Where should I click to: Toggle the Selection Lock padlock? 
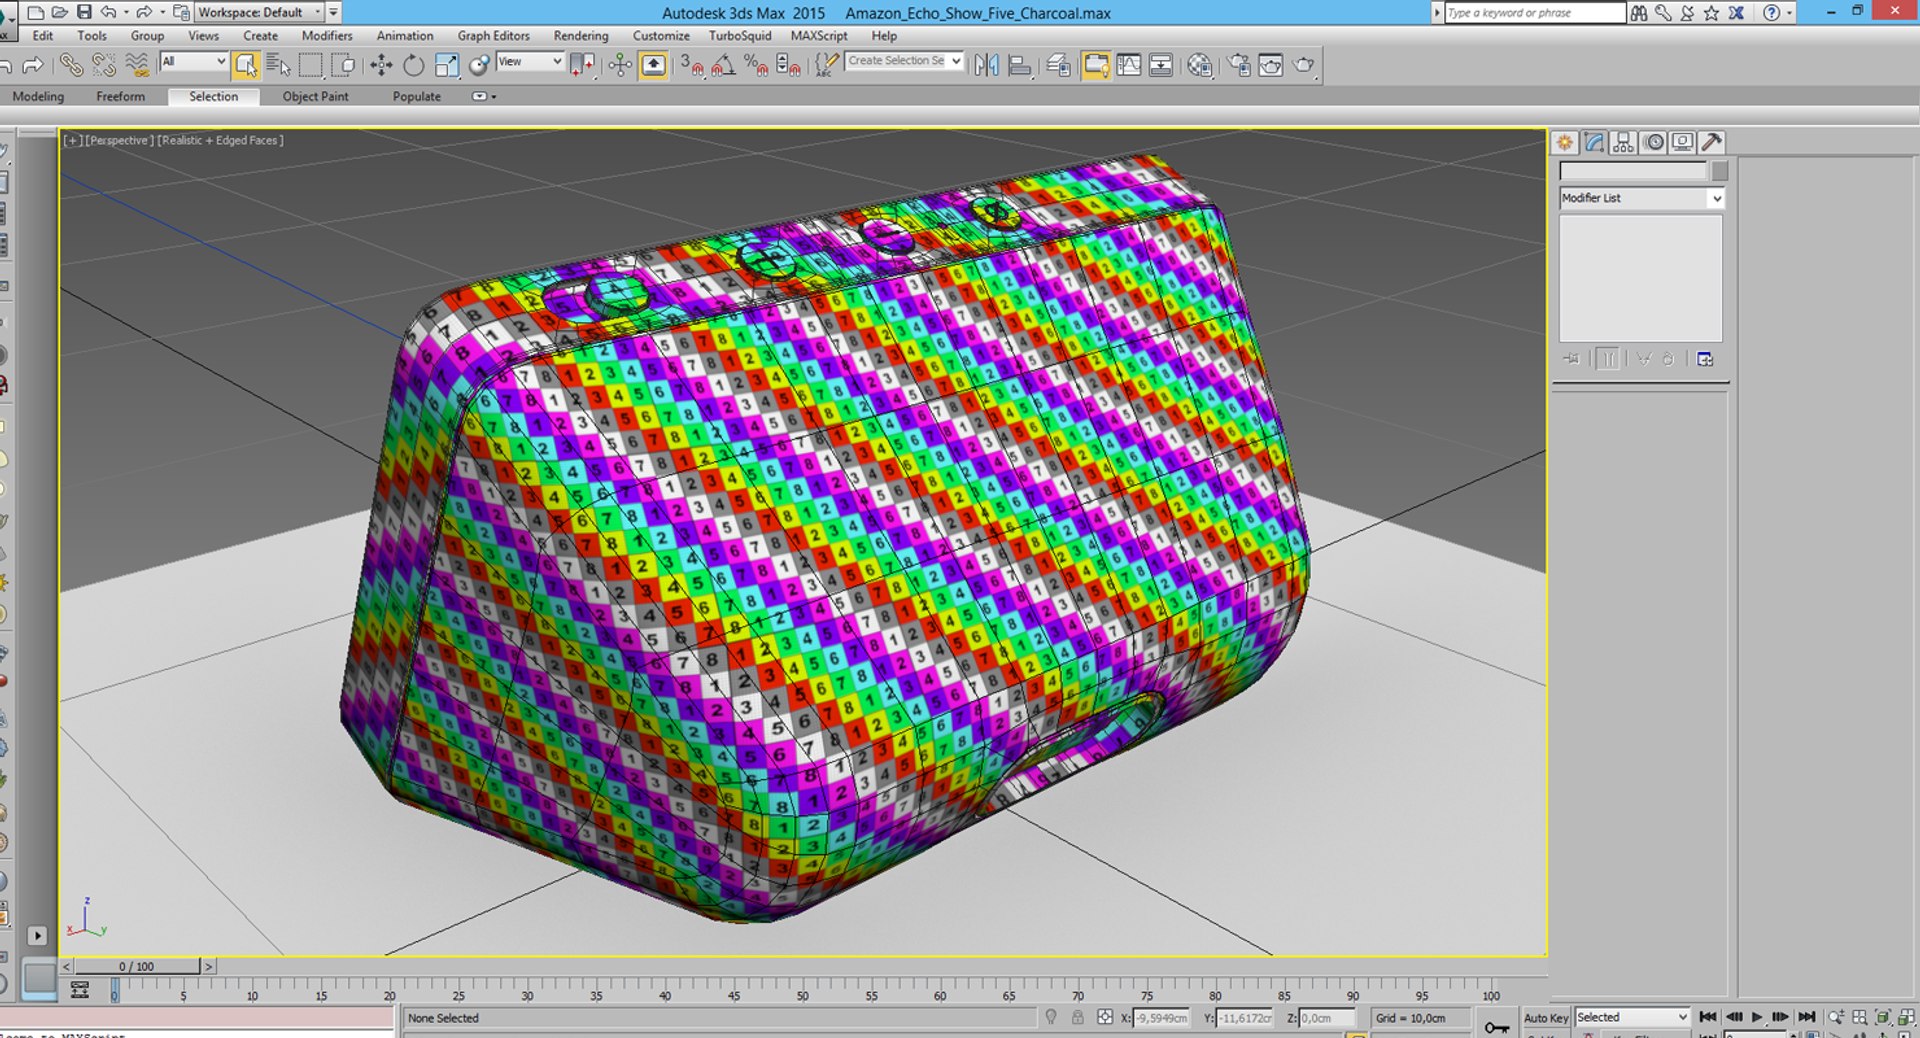click(x=1077, y=1017)
